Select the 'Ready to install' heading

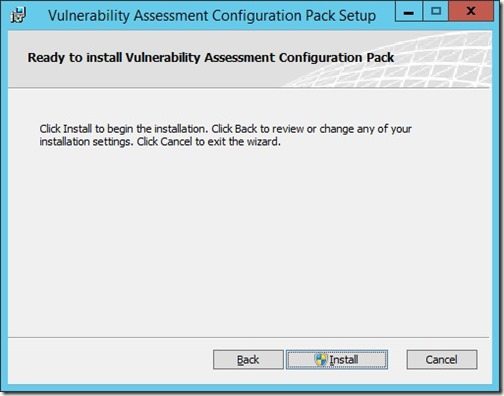pos(211,58)
